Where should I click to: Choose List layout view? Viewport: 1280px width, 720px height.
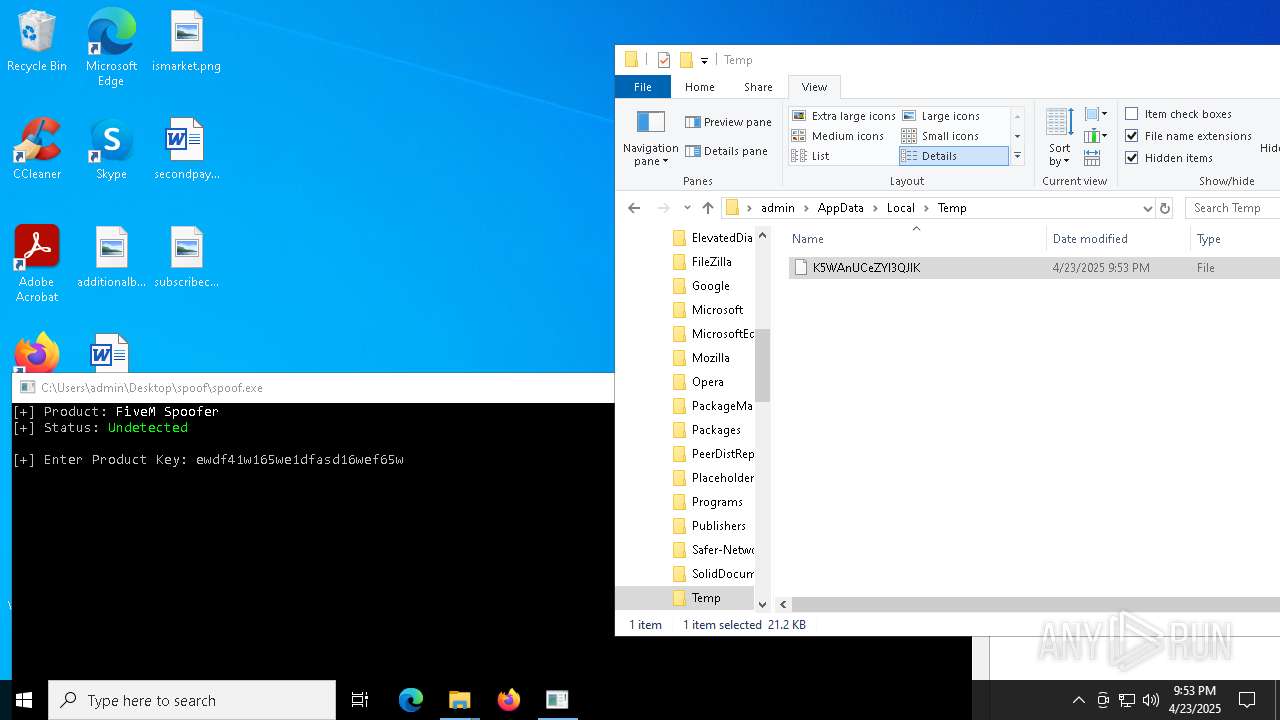coord(811,156)
